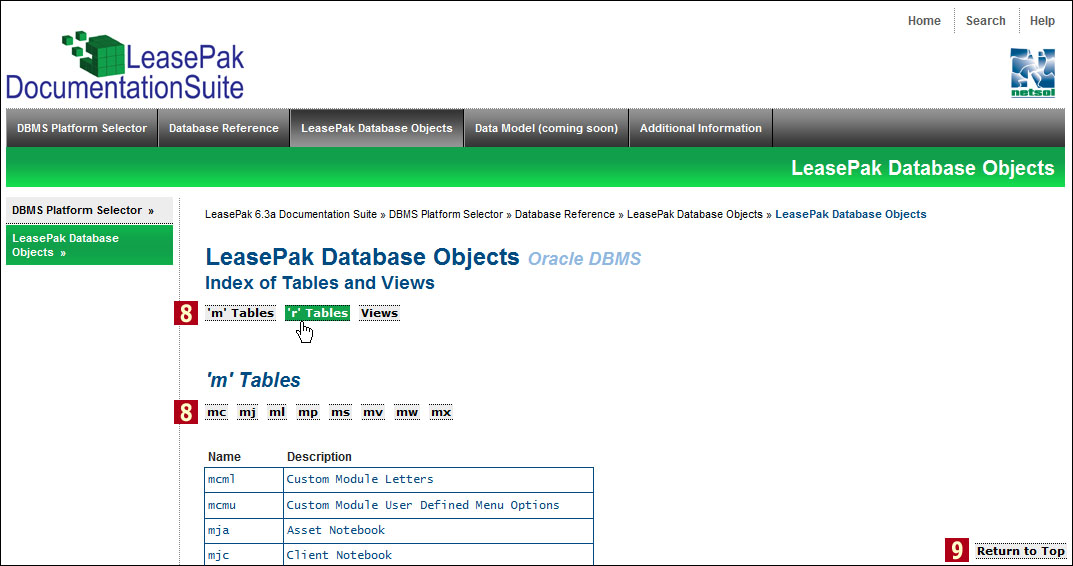Screen dimensions: 1073x566
Task: Jump to the mx tables anchor
Action: click(x=441, y=412)
